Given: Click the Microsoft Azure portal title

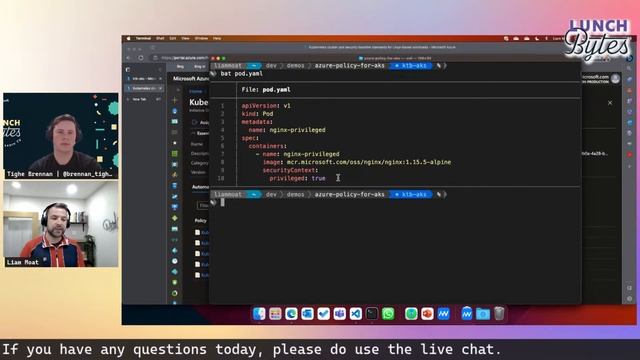Looking at the screenshot, I should pos(191,78).
